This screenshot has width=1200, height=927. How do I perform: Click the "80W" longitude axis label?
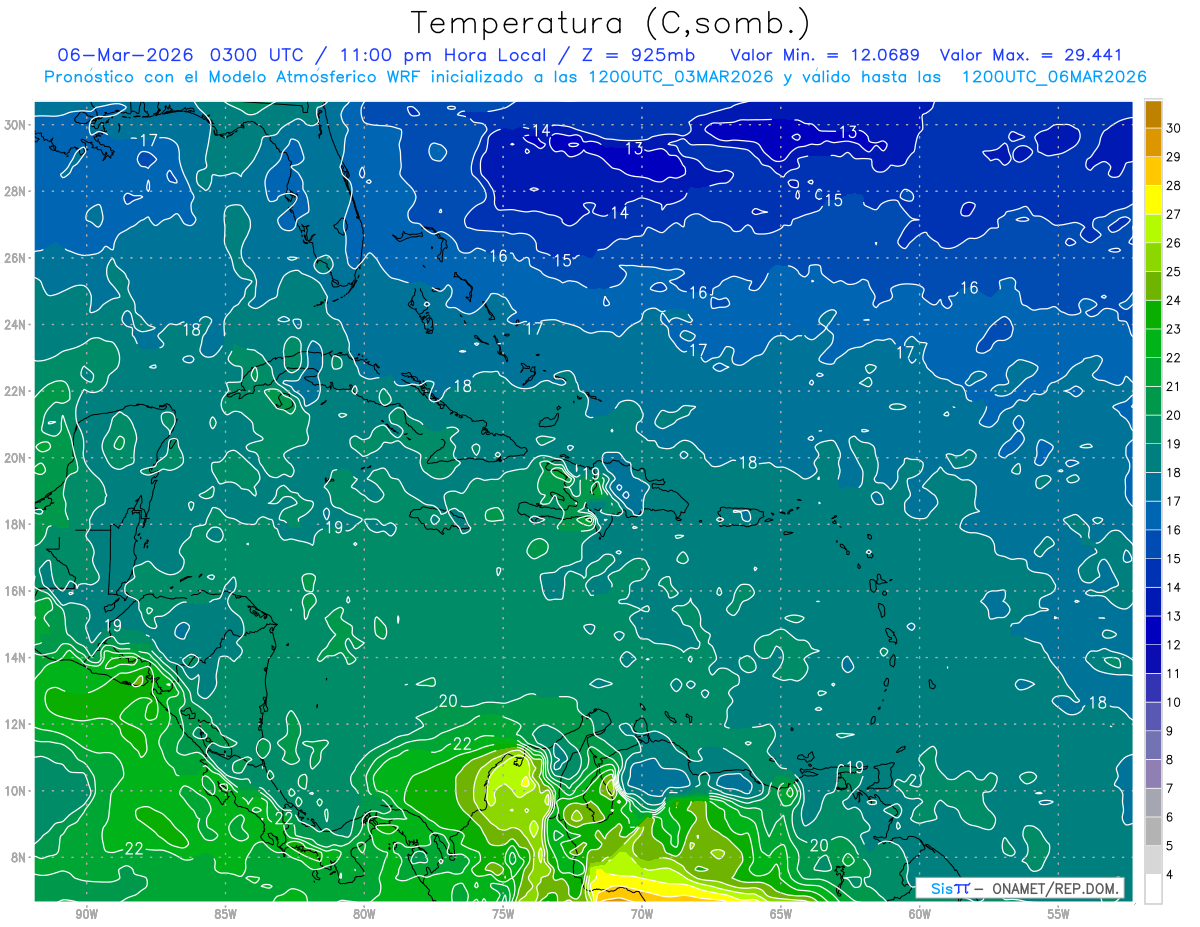pos(364,914)
